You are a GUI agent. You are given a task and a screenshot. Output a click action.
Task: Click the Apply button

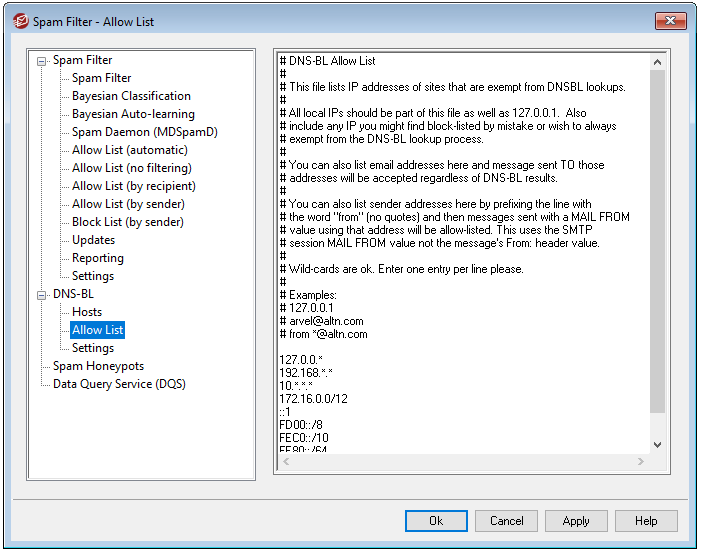click(576, 521)
